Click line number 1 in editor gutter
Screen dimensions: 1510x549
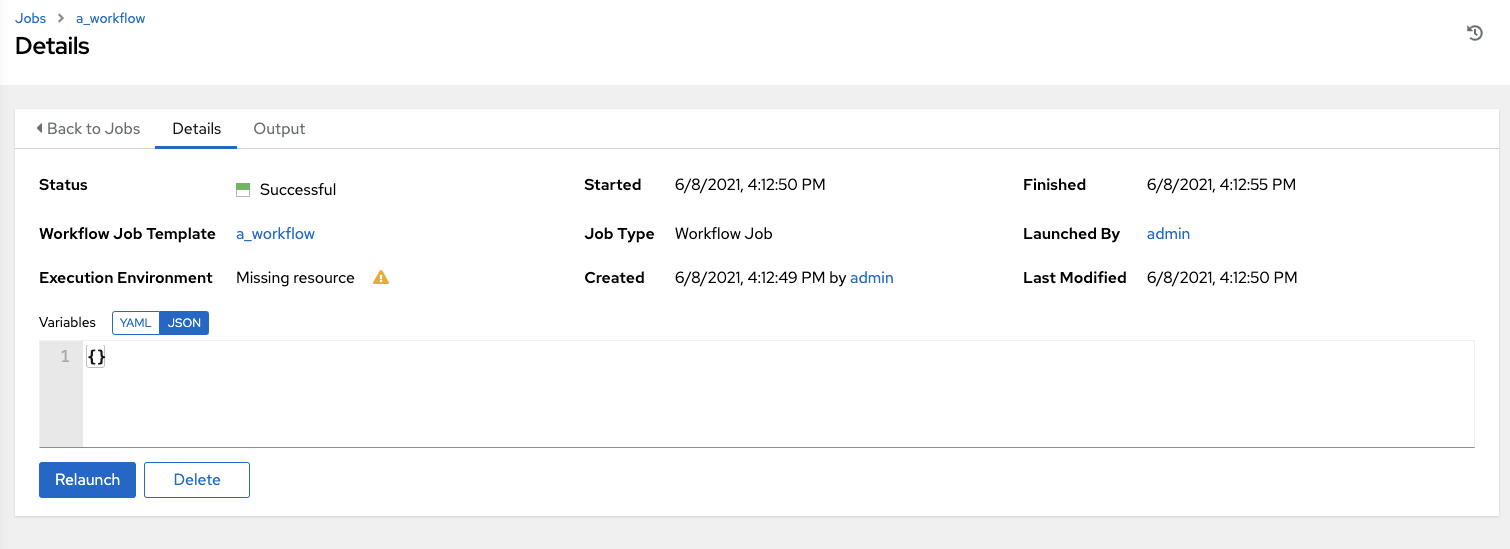65,357
